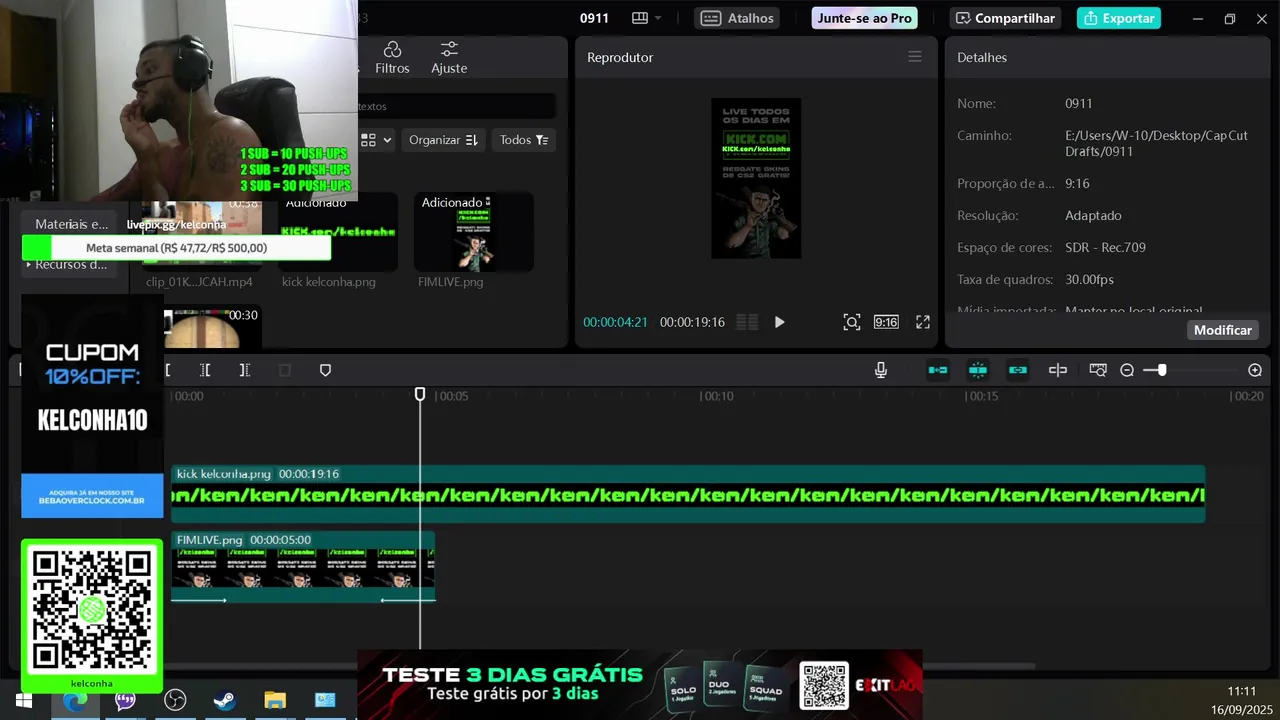This screenshot has height=720, width=1280.
Task: Click the preview zoom-to-fit icon
Action: (851, 322)
